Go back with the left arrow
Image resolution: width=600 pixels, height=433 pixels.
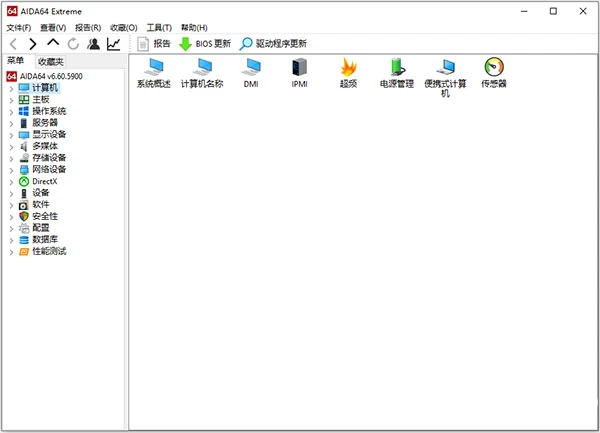click(13, 44)
